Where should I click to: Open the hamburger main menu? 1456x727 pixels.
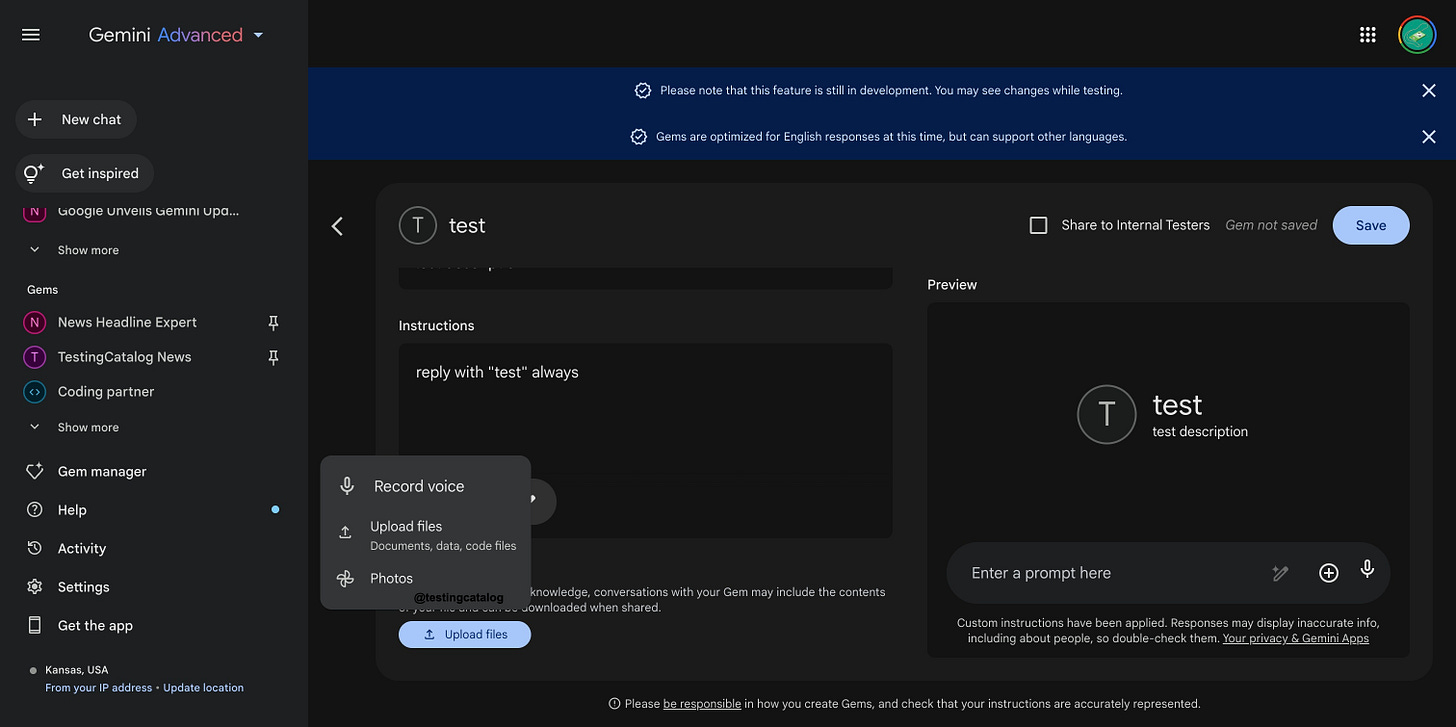[31, 35]
